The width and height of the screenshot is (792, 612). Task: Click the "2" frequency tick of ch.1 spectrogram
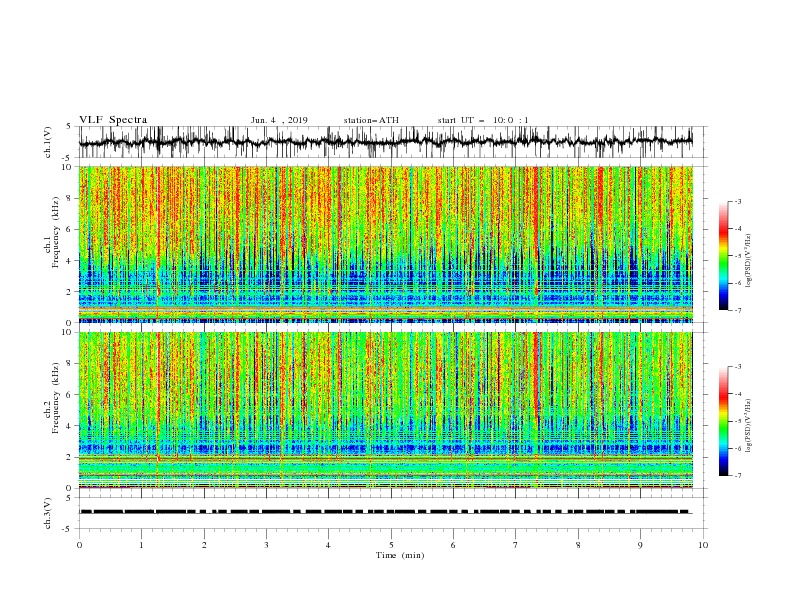(x=71, y=292)
